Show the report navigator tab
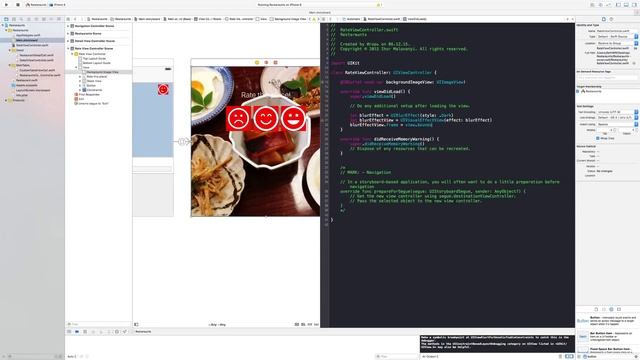The image size is (640, 360). pyautogui.click(x=59, y=19)
